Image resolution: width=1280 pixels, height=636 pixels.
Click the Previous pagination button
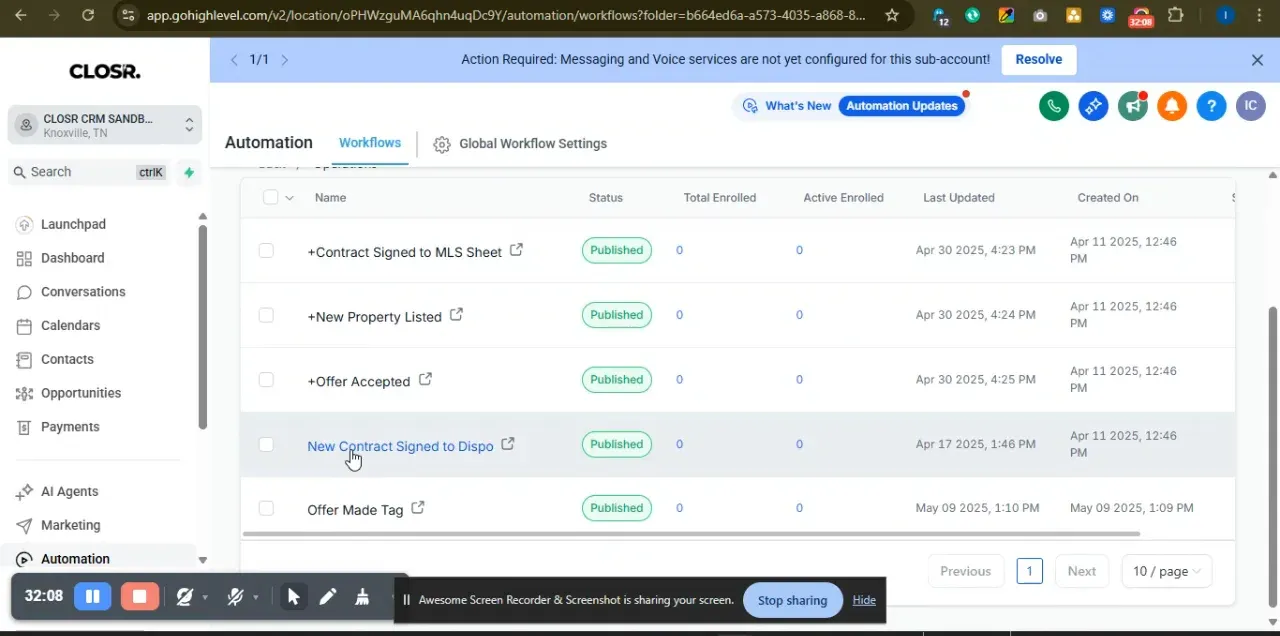[x=965, y=571]
